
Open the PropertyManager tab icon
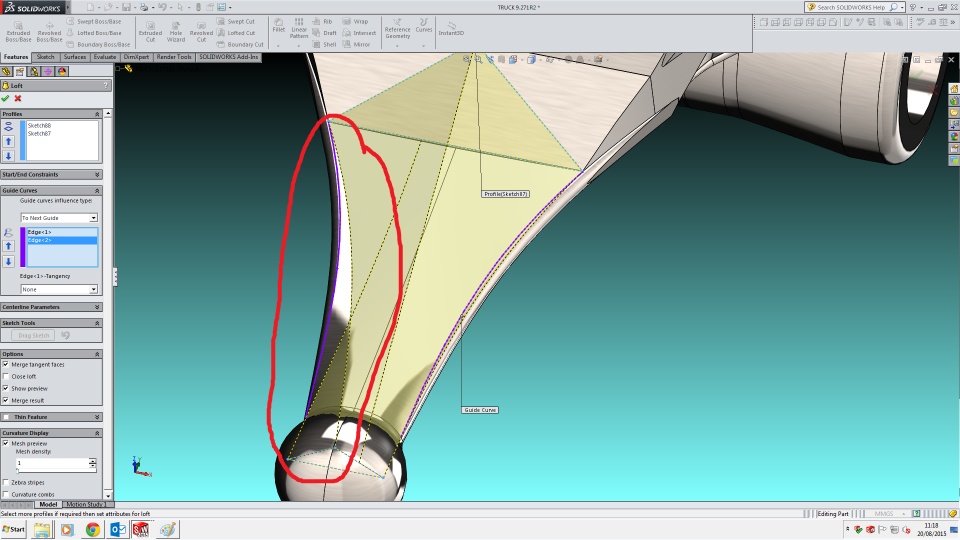click(20, 72)
